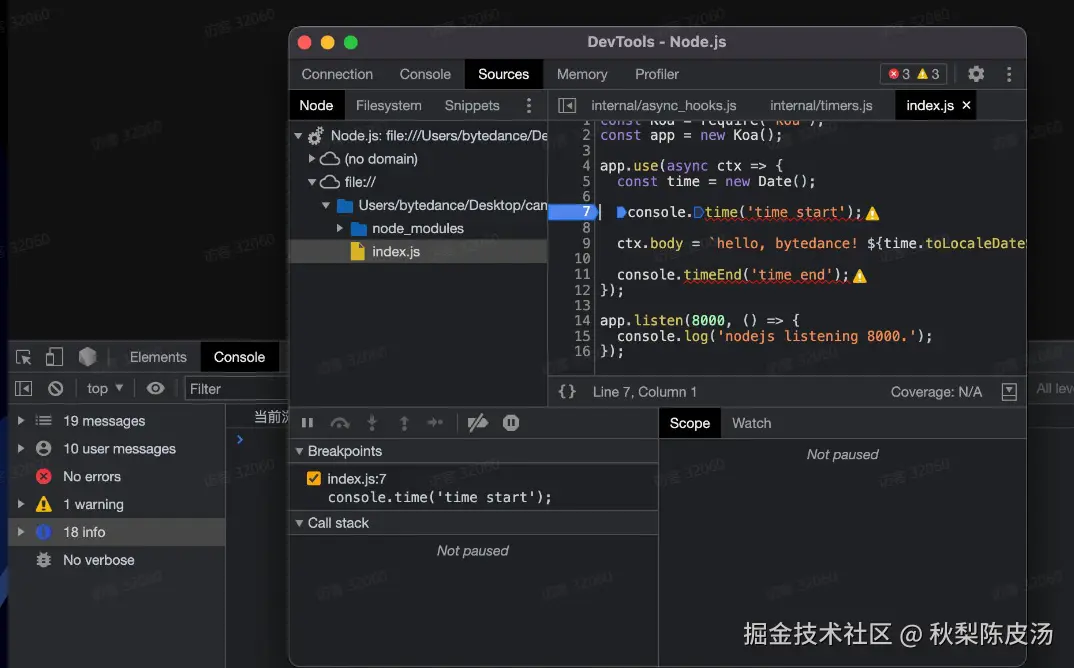The image size is (1074, 668).
Task: Click the console Filter input field
Action: [235, 388]
